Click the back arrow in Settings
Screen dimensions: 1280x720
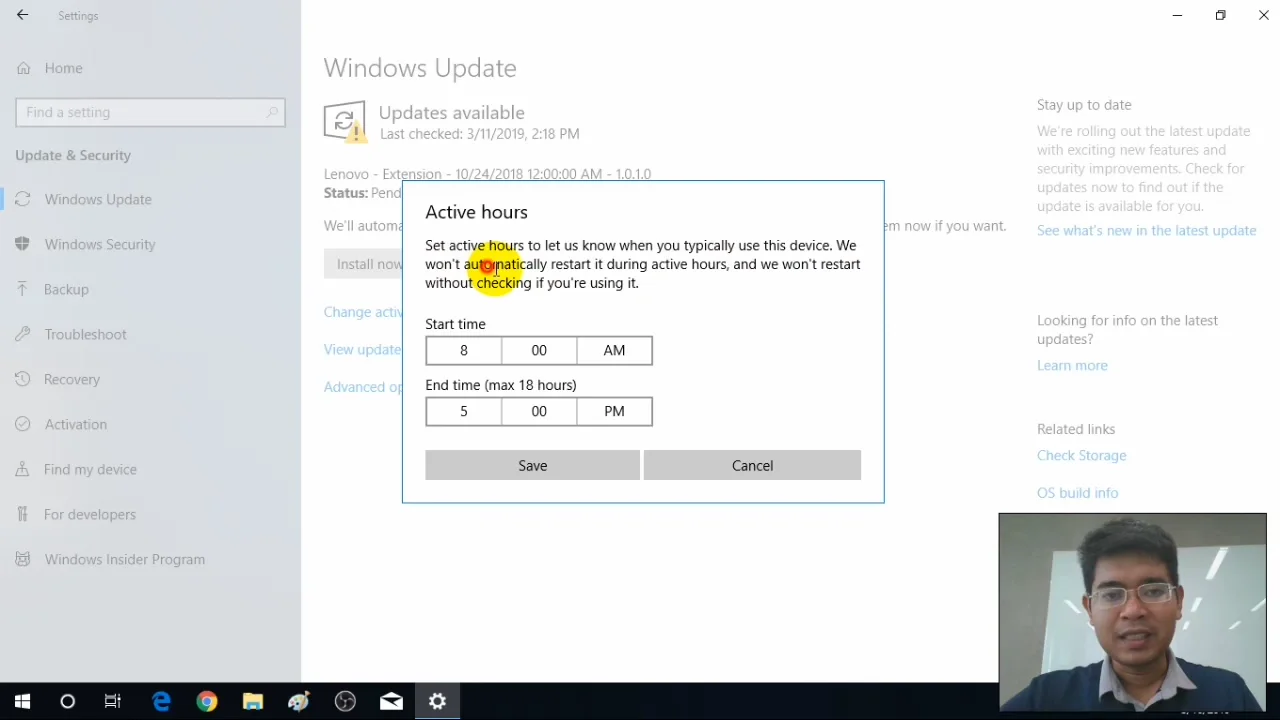click(x=22, y=15)
